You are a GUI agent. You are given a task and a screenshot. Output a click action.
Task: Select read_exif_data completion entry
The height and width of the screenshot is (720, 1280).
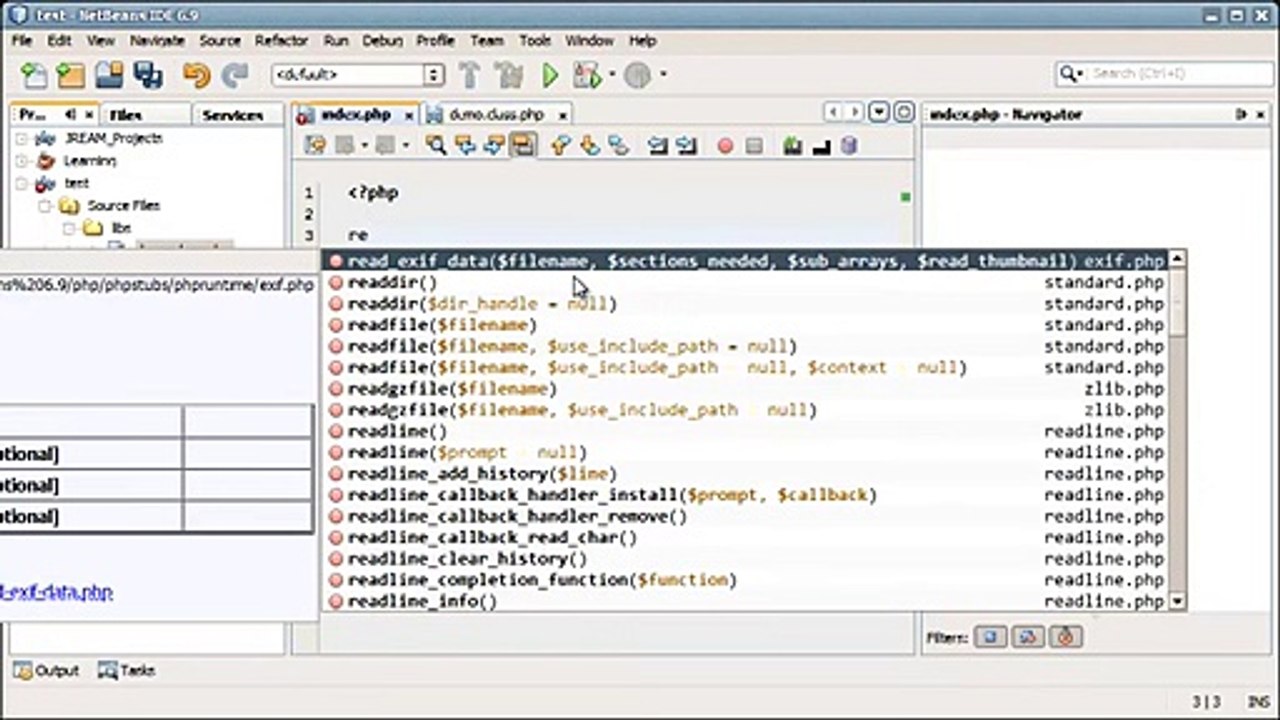tap(746, 261)
